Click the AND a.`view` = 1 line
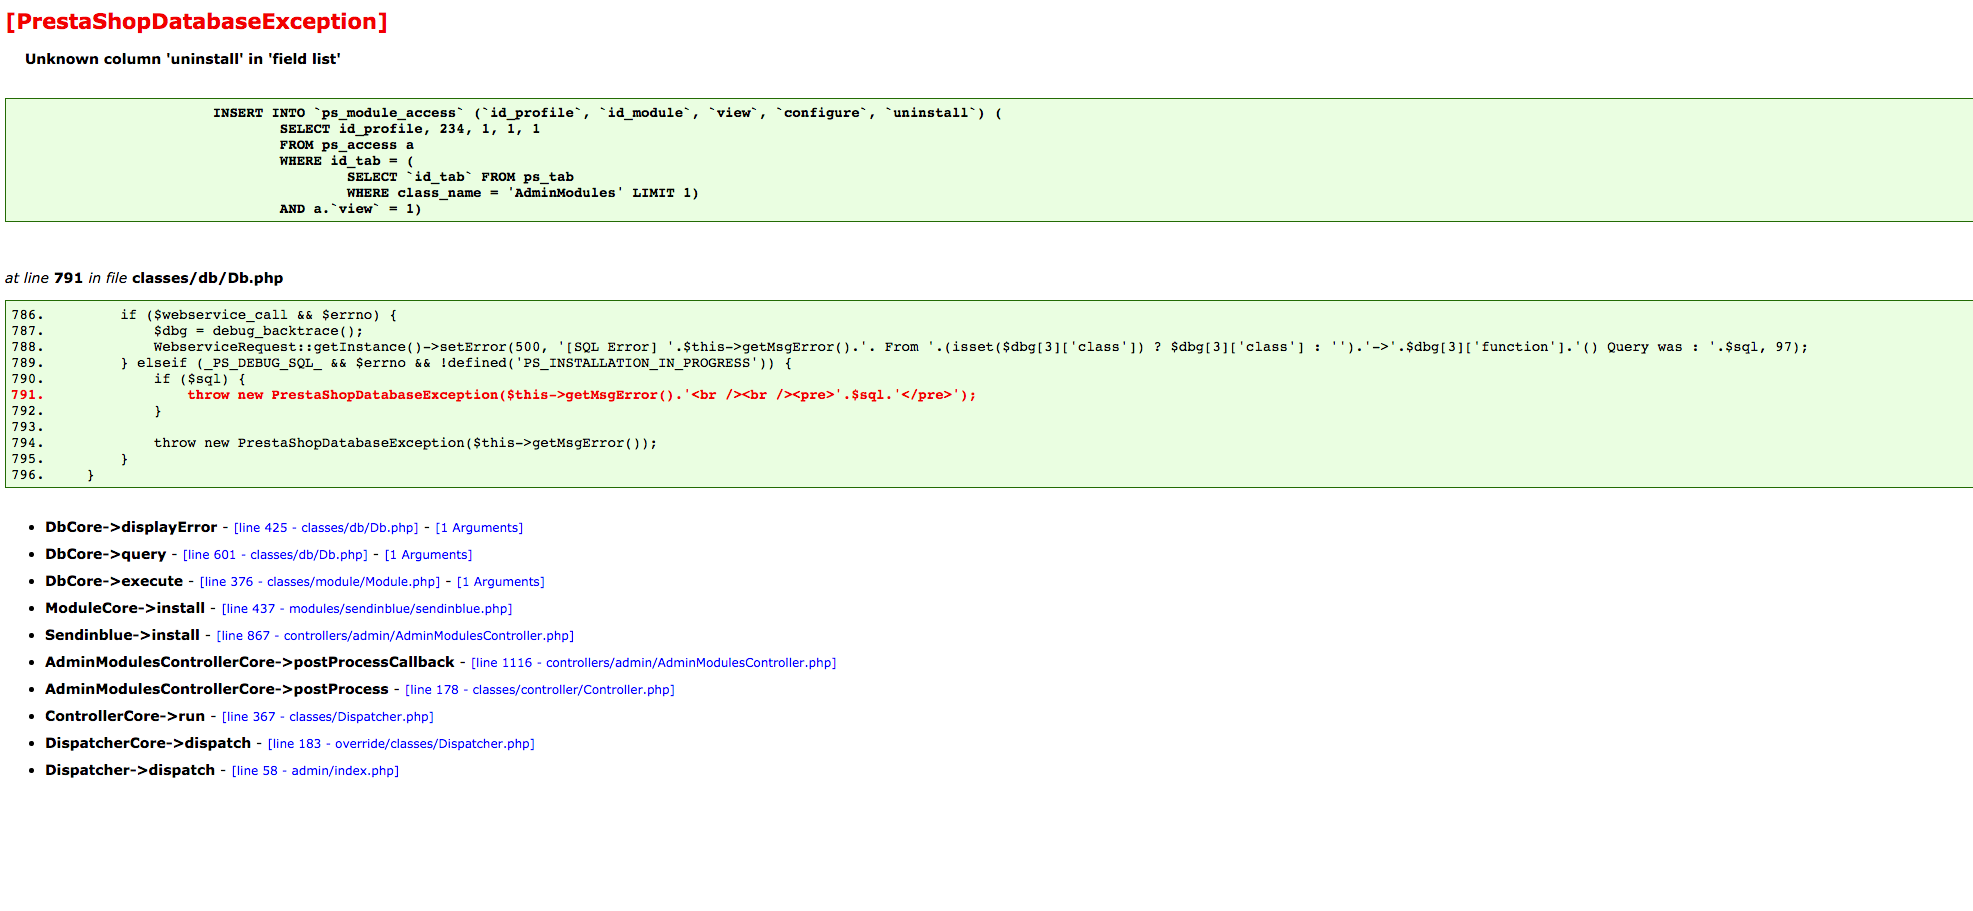This screenshot has width=1973, height=911. (x=351, y=209)
